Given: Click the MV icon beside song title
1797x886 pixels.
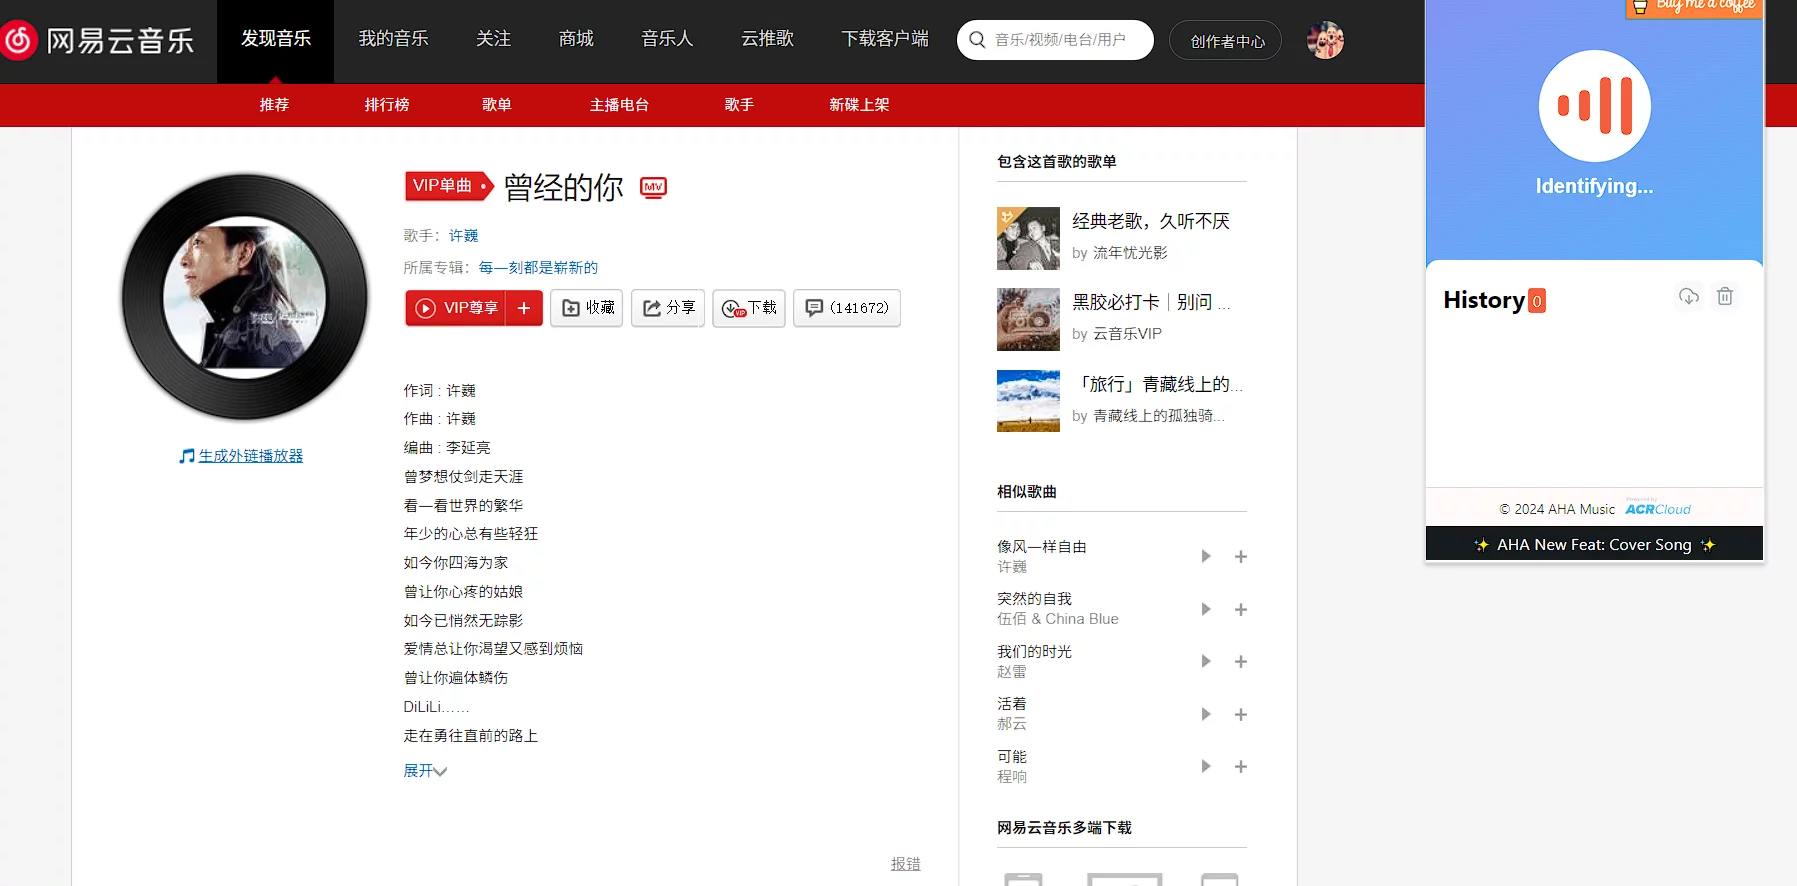Looking at the screenshot, I should [653, 187].
